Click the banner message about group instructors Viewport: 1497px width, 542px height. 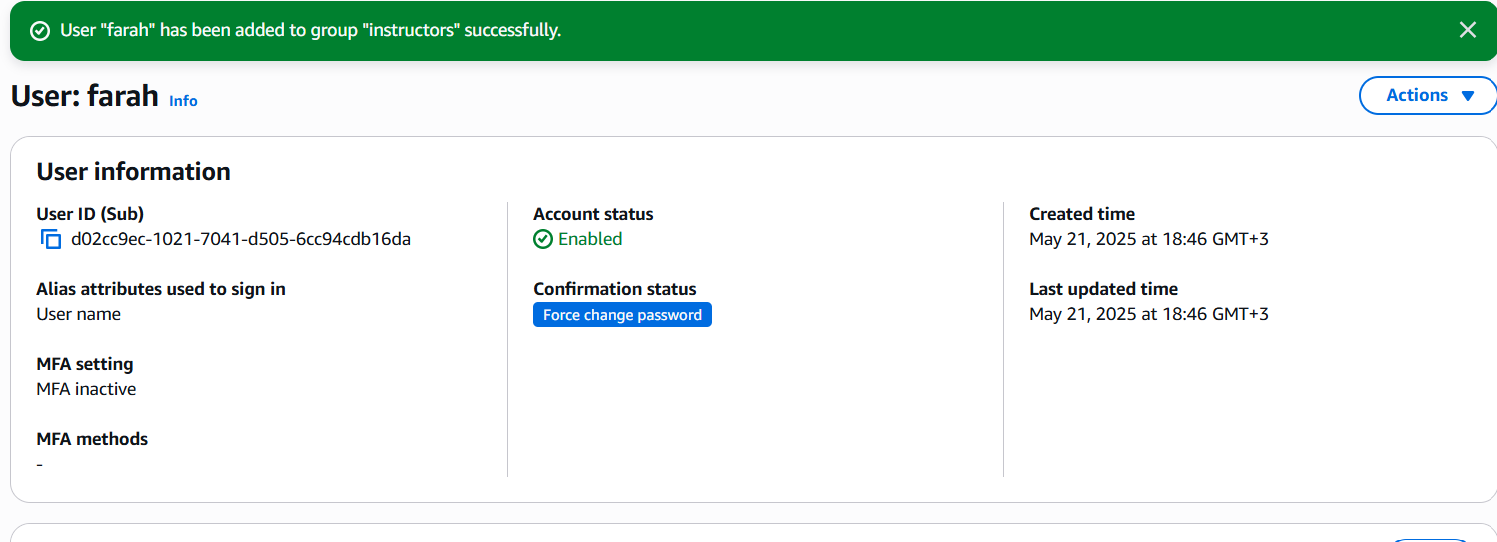coord(310,30)
